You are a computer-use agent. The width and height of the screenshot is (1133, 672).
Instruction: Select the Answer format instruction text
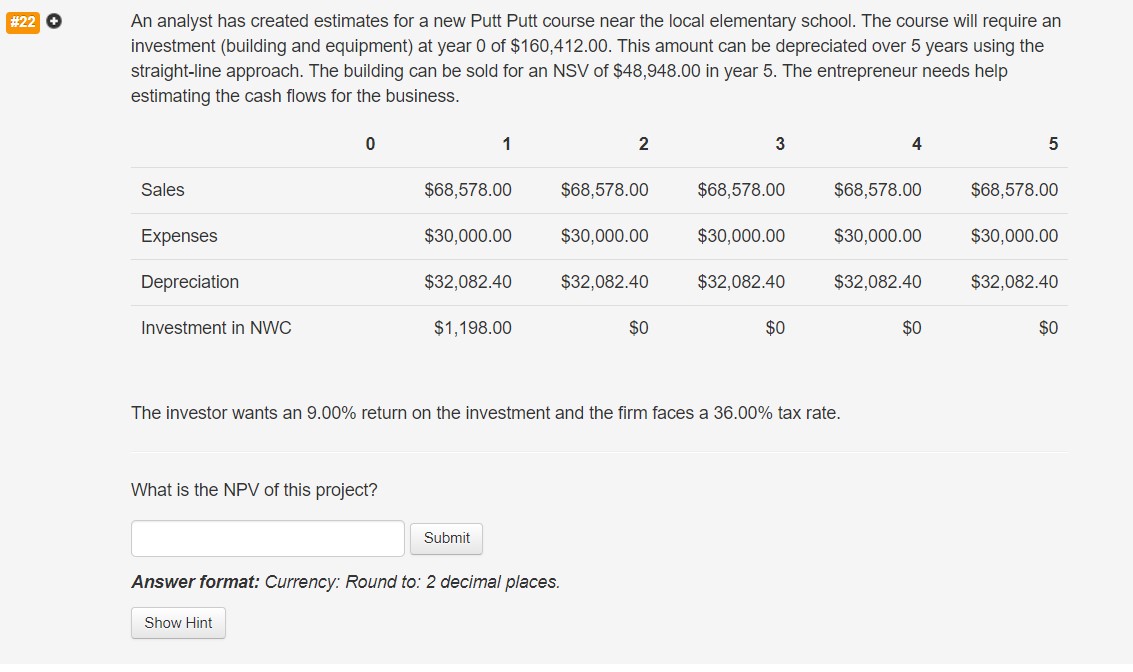[345, 581]
